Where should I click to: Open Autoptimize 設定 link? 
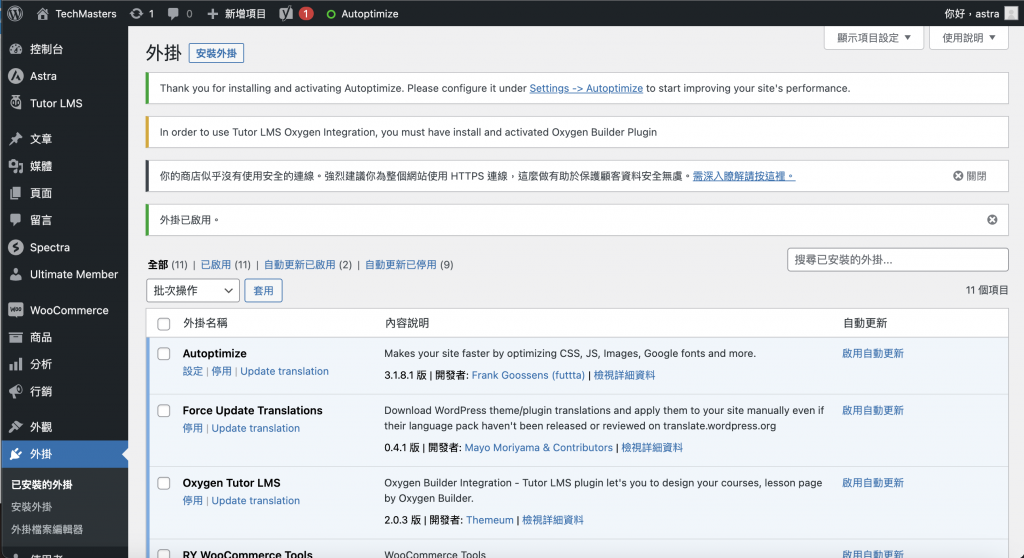pos(193,371)
